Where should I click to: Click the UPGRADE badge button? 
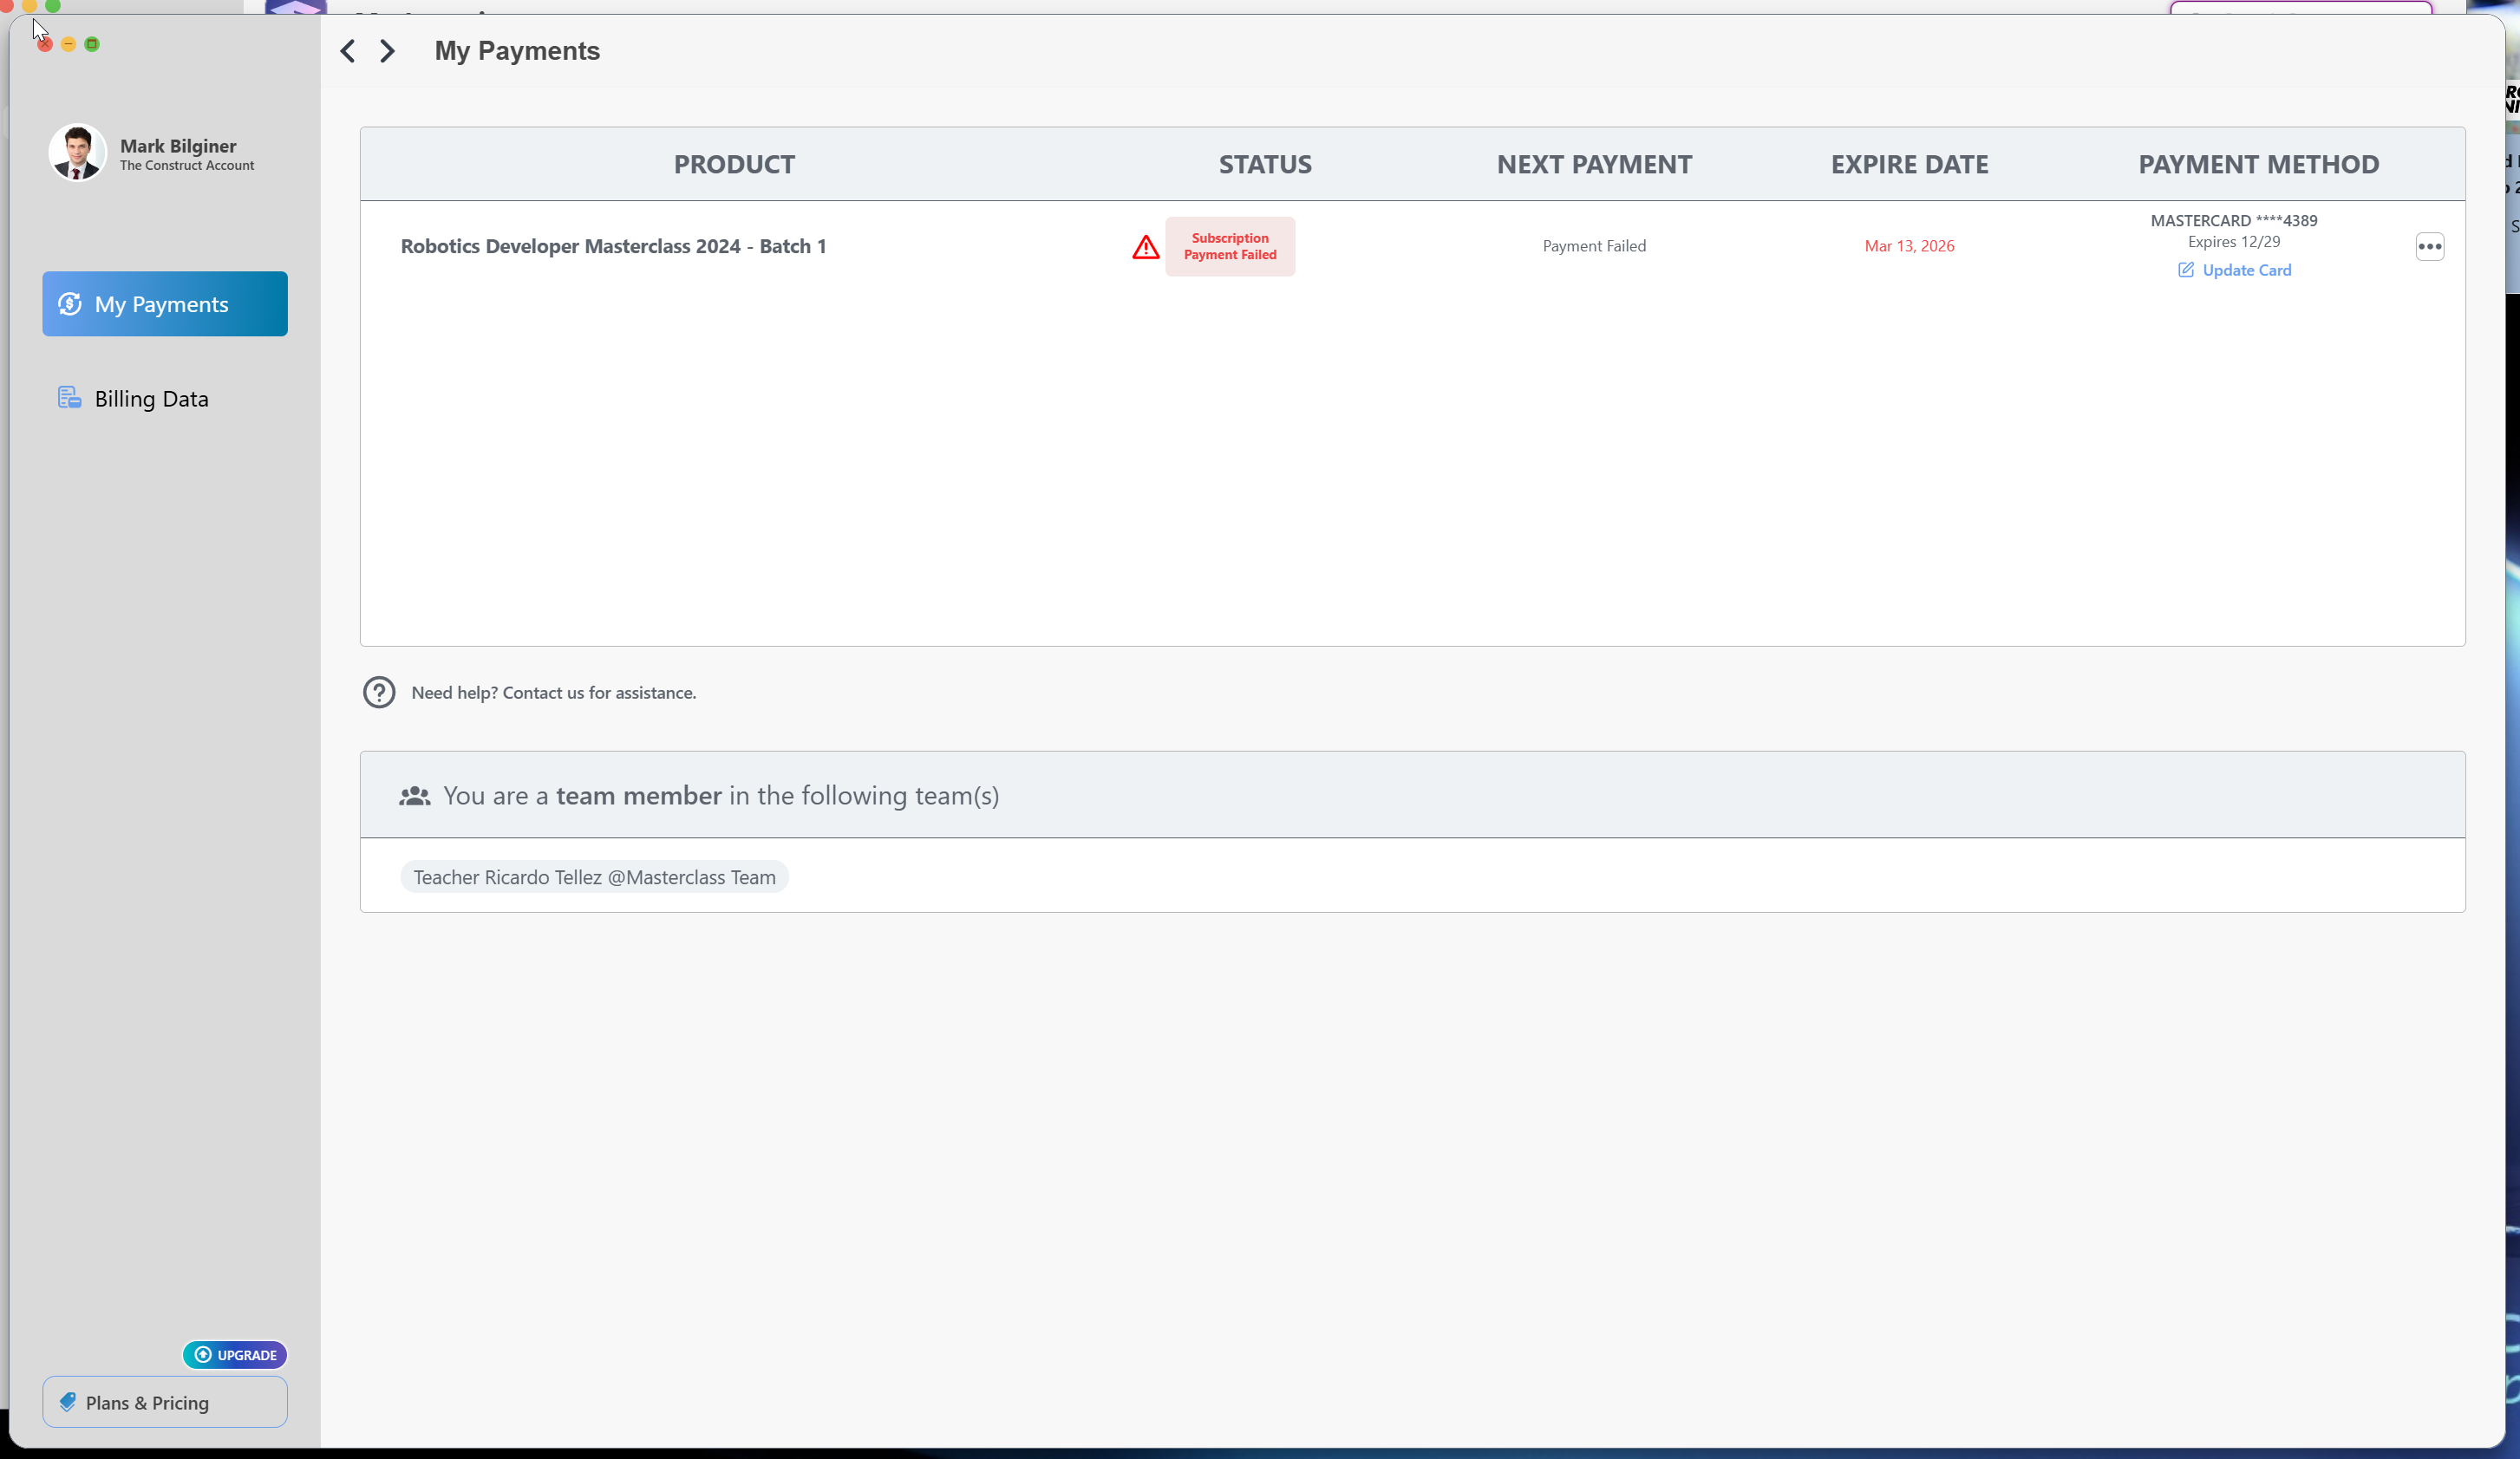(x=235, y=1355)
